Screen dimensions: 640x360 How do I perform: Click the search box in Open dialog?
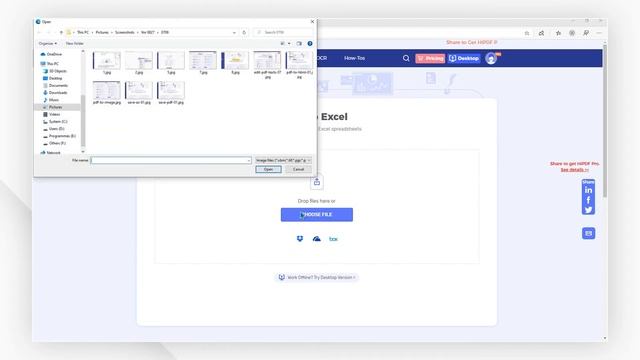point(283,32)
